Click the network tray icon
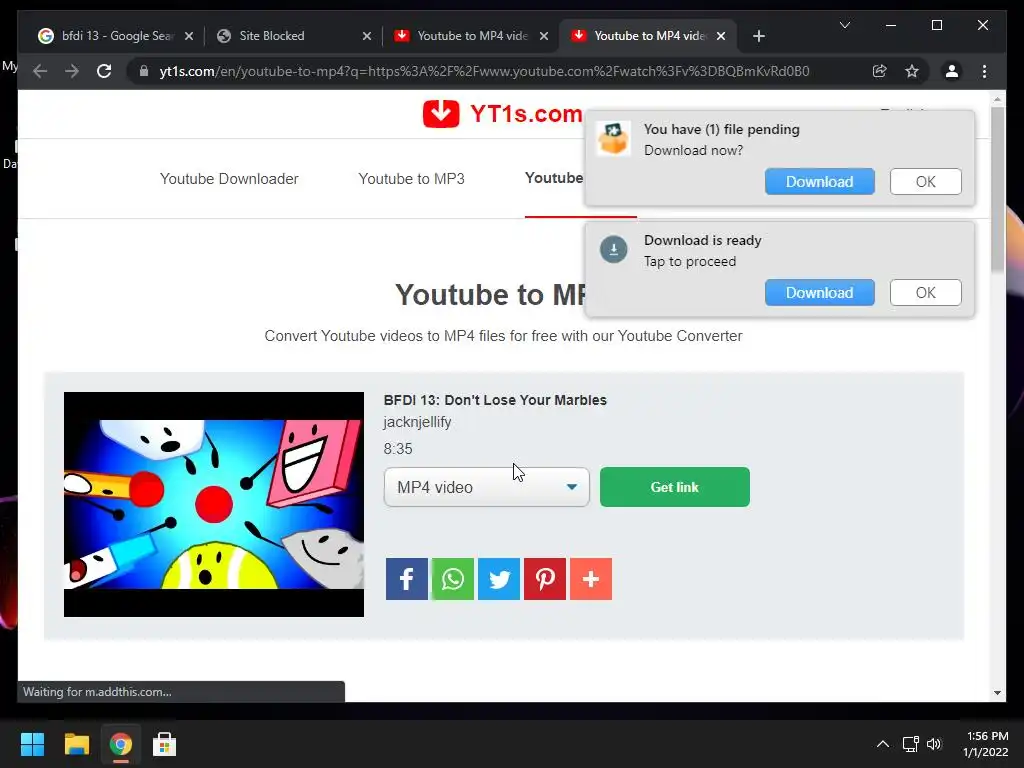This screenshot has height=768, width=1024. pos(910,744)
